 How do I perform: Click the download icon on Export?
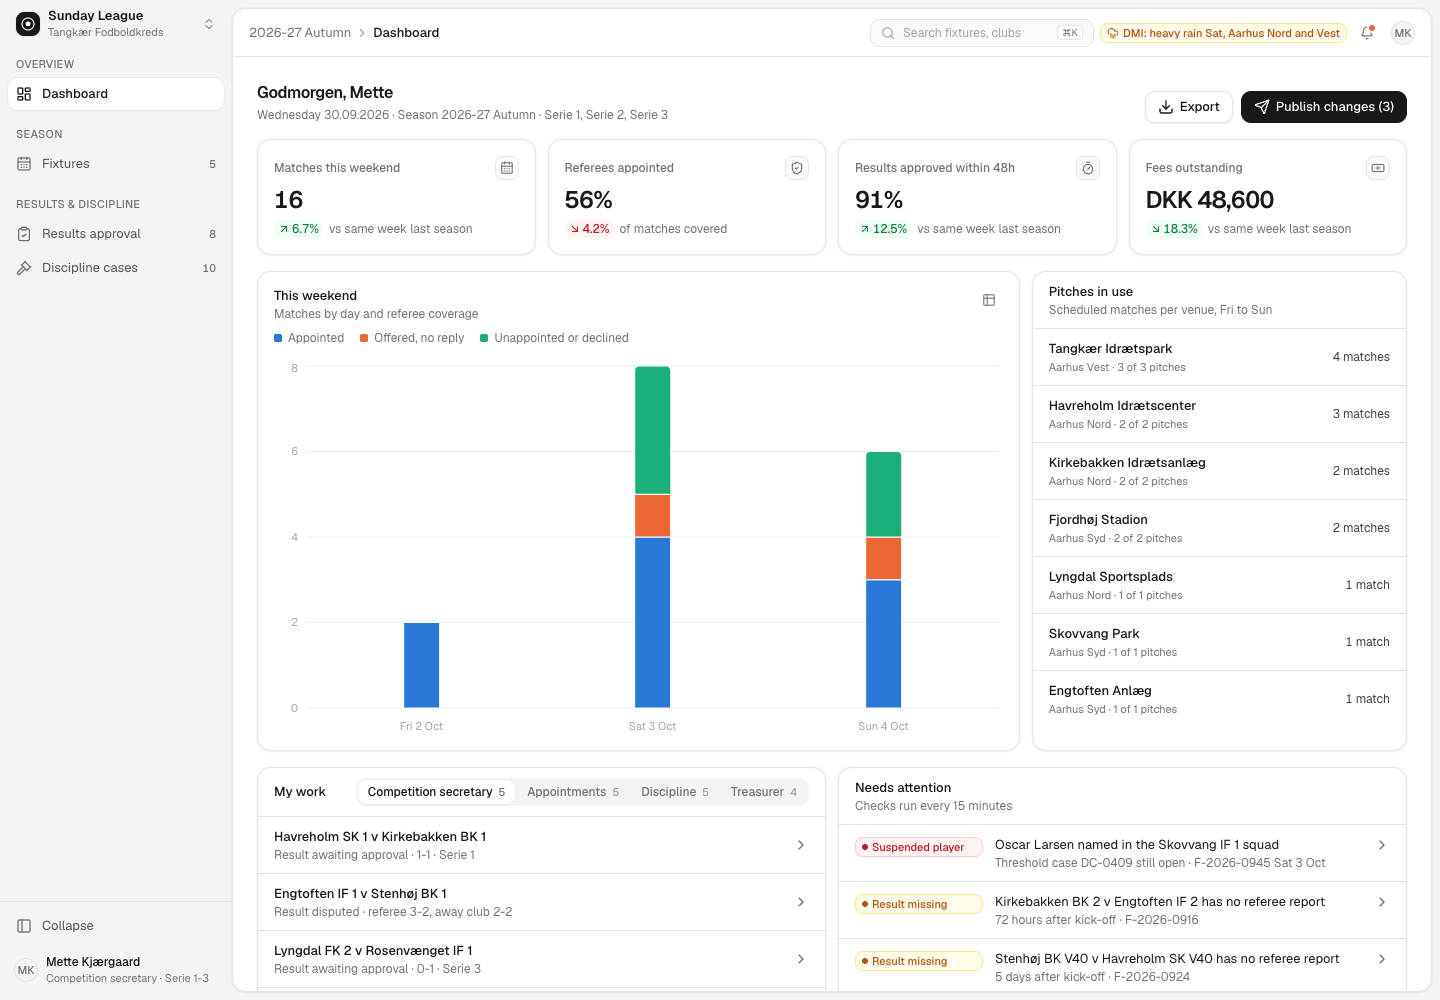1166,107
